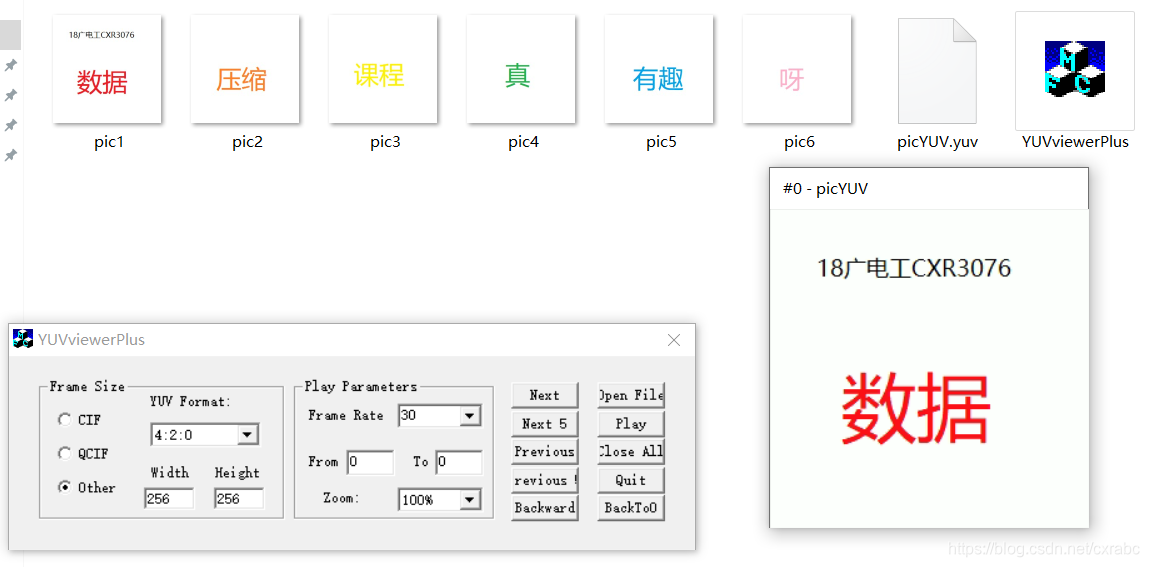Viewport: 1149px width, 567px height.
Task: Click the pic3 file name label
Action: click(x=385, y=143)
